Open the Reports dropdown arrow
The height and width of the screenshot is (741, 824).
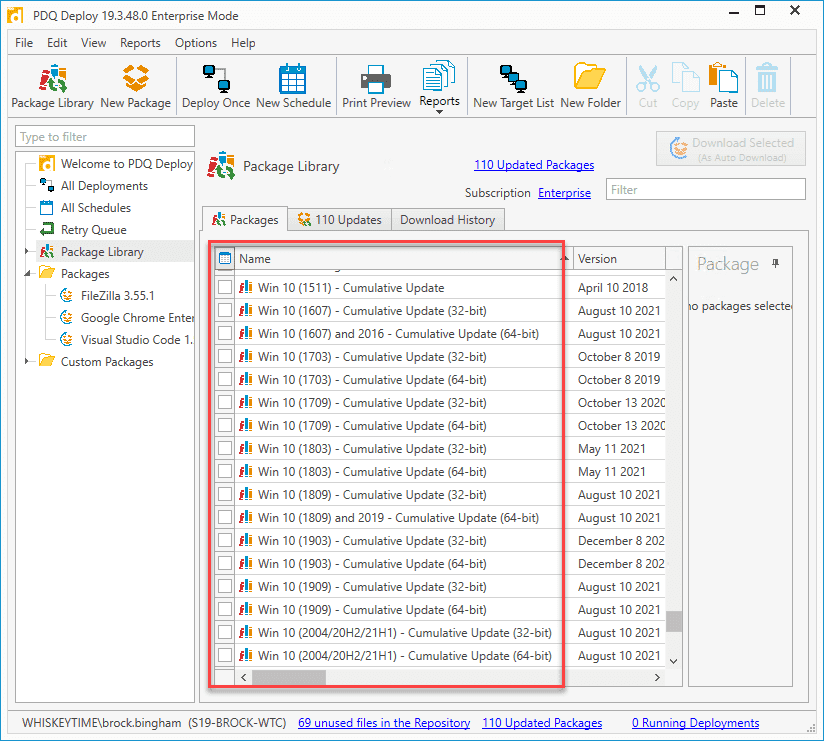click(439, 111)
